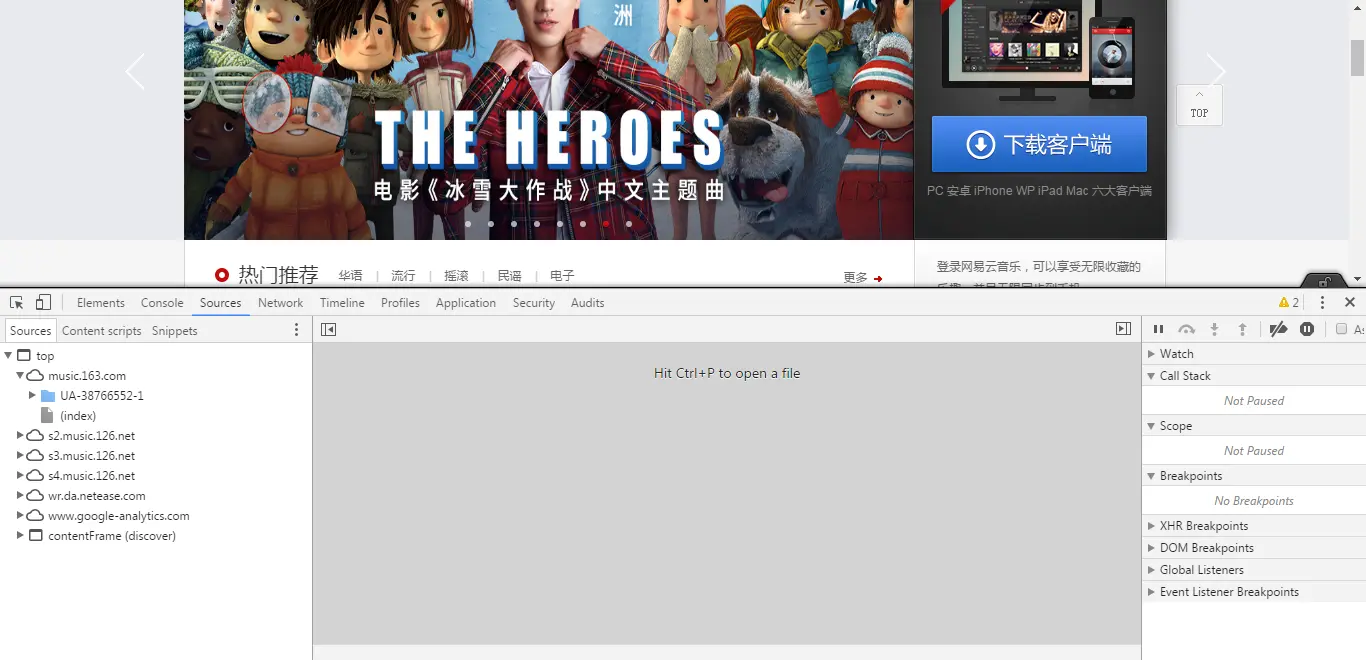Switch to the Timeline tab

(x=342, y=302)
